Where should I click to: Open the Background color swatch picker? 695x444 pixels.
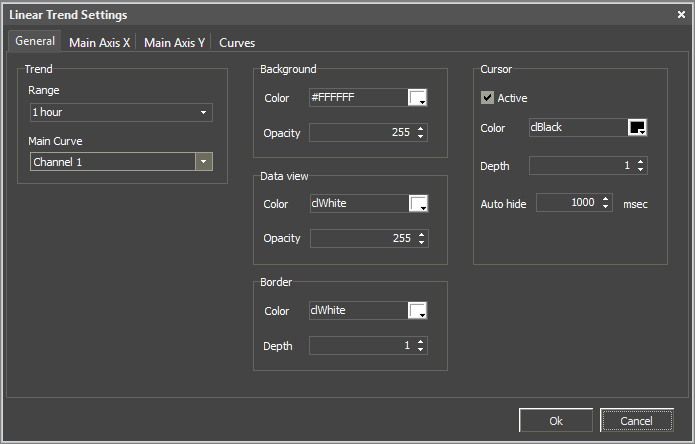tap(418, 97)
